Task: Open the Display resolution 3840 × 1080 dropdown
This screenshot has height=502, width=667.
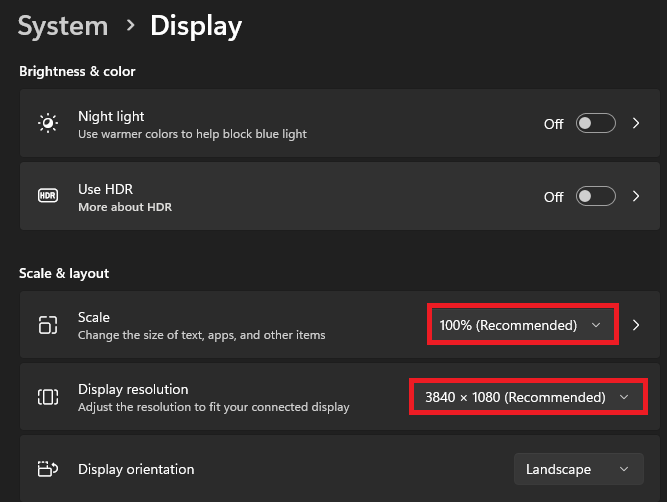Action: click(x=527, y=397)
